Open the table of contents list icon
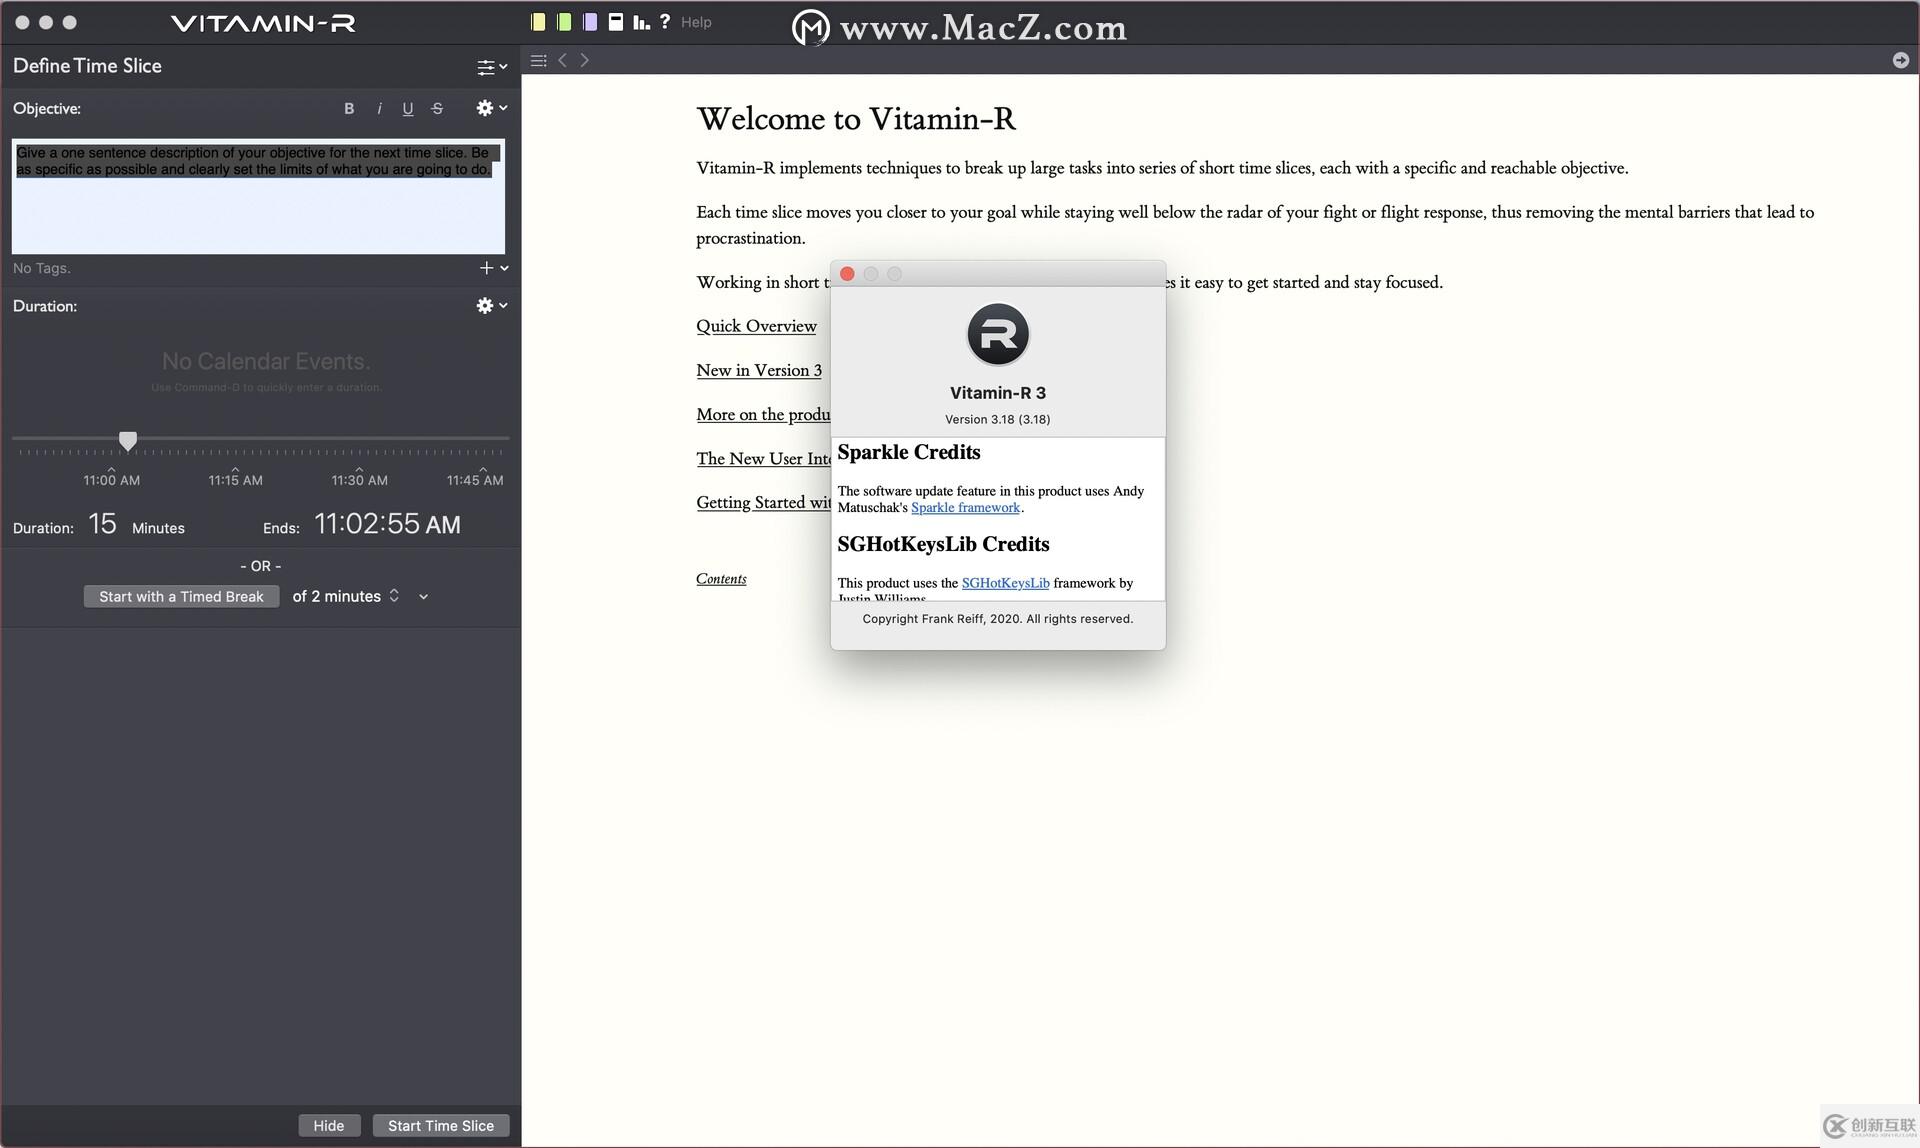 click(x=538, y=61)
